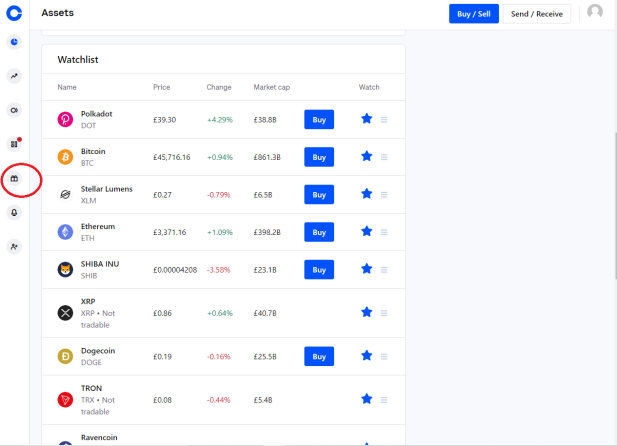Image resolution: width=617 pixels, height=446 pixels.
Task: Unwatch TRON with its star
Action: pos(367,399)
